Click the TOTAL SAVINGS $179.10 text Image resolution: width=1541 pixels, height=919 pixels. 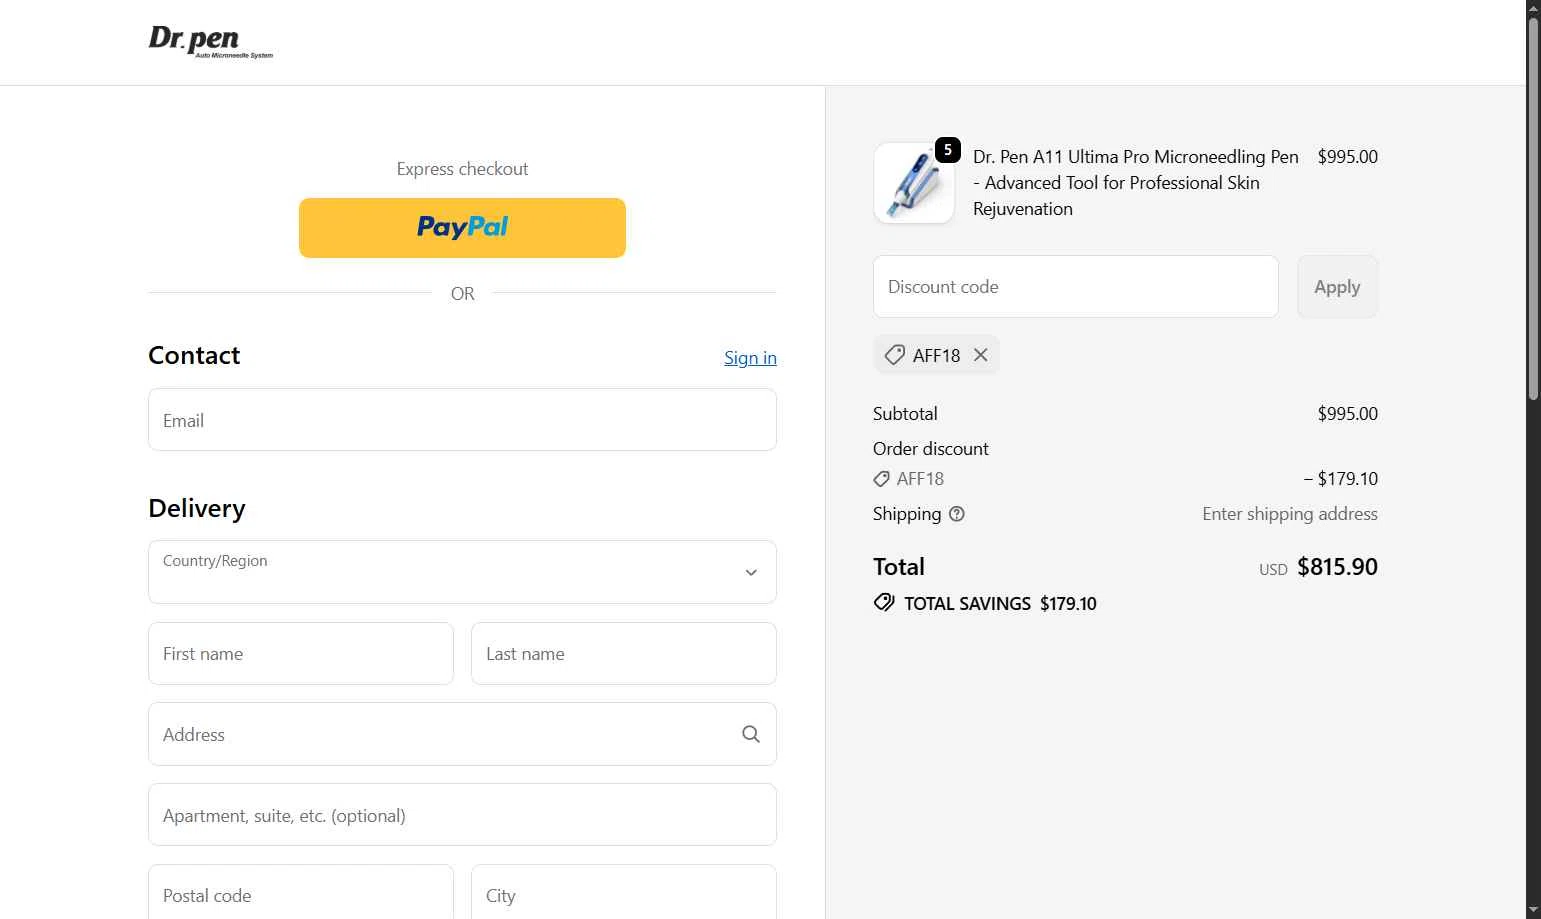click(x=1000, y=604)
